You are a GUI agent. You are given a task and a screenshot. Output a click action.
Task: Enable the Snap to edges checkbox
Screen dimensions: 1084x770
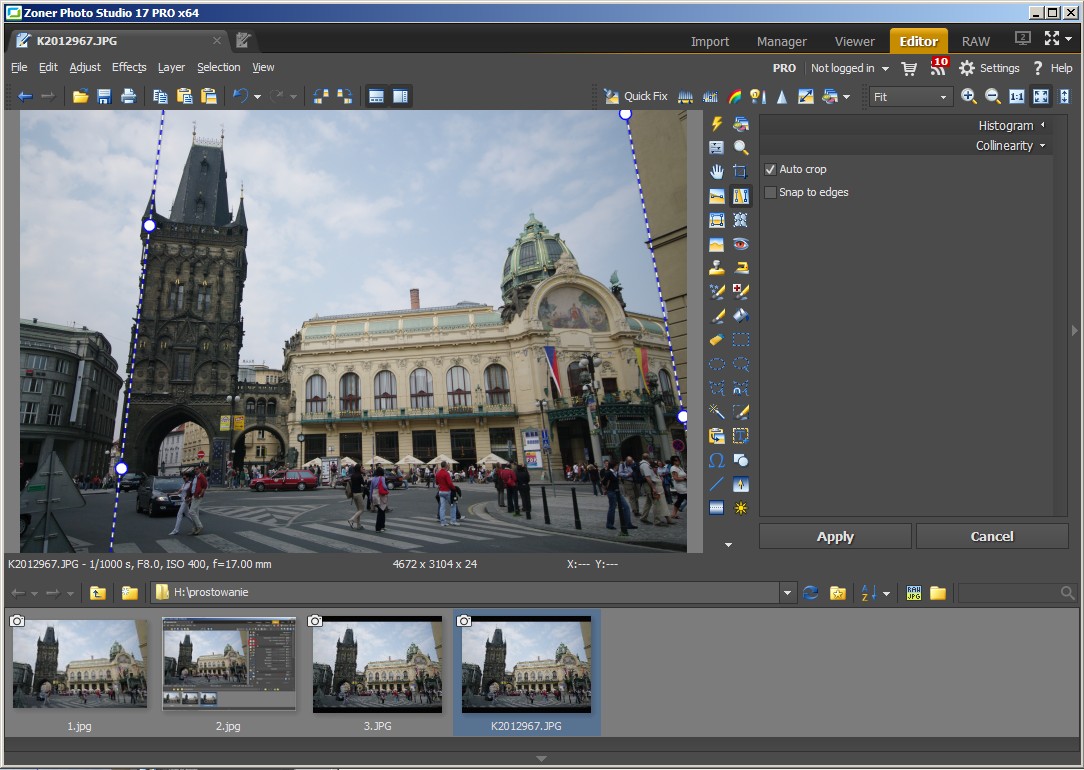point(770,193)
